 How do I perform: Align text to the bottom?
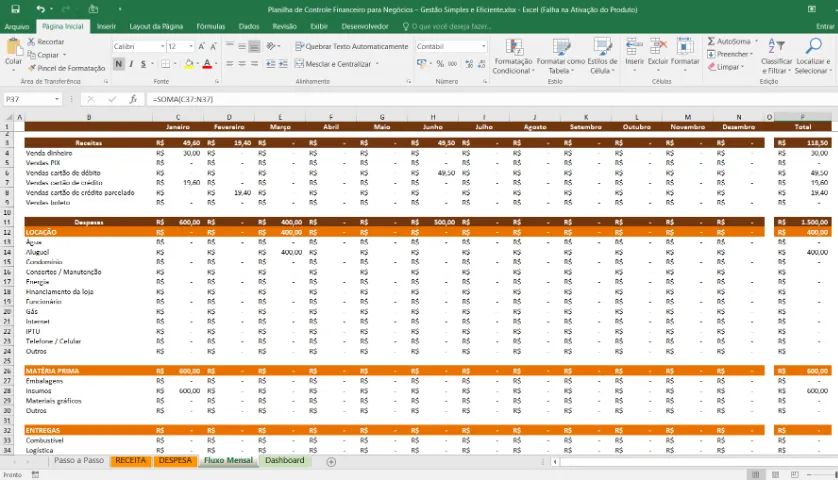tap(254, 47)
